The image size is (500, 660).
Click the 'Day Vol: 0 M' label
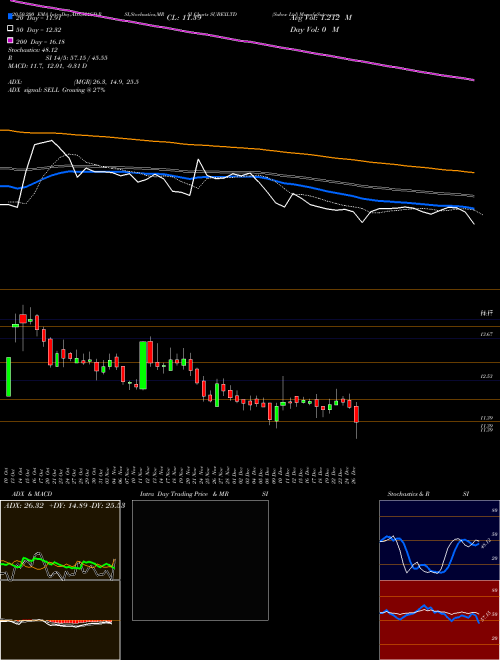pos(314,29)
